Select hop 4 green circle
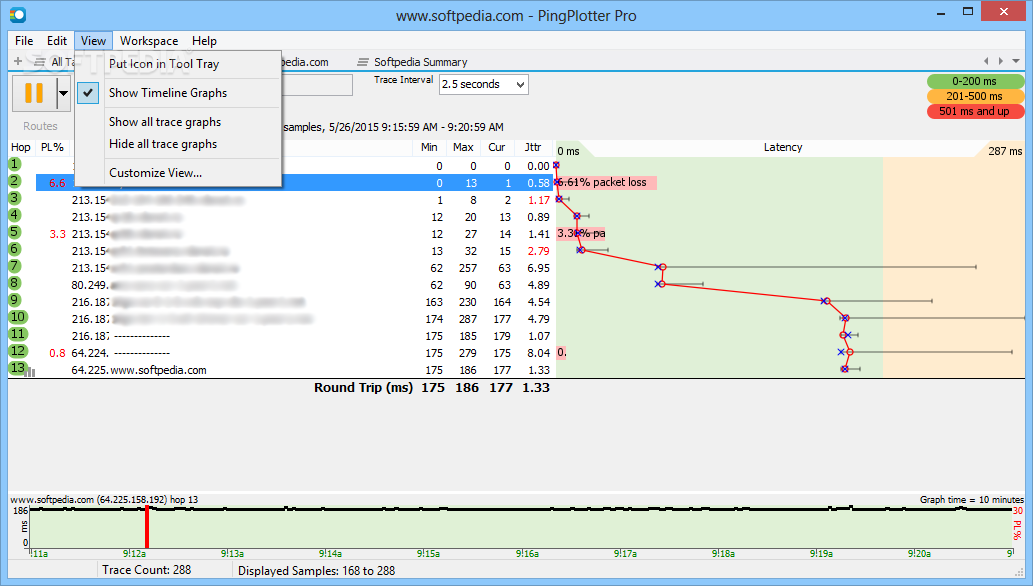 pyautogui.click(x=15, y=215)
